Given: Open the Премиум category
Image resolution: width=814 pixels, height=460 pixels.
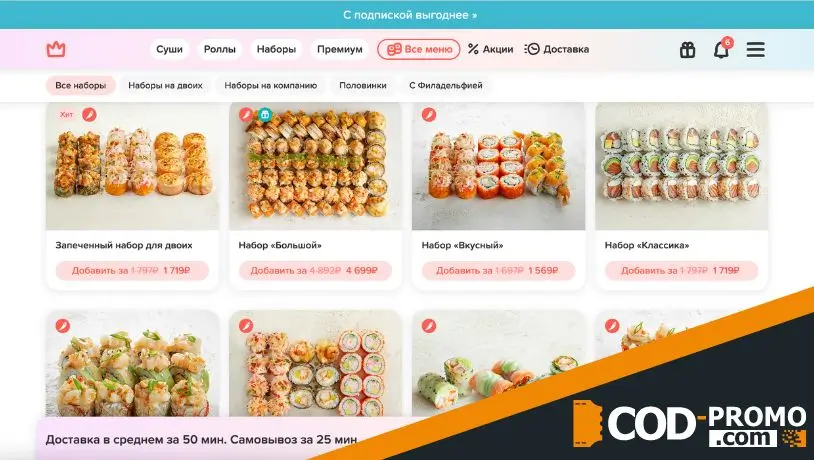Looking at the screenshot, I should (x=340, y=49).
